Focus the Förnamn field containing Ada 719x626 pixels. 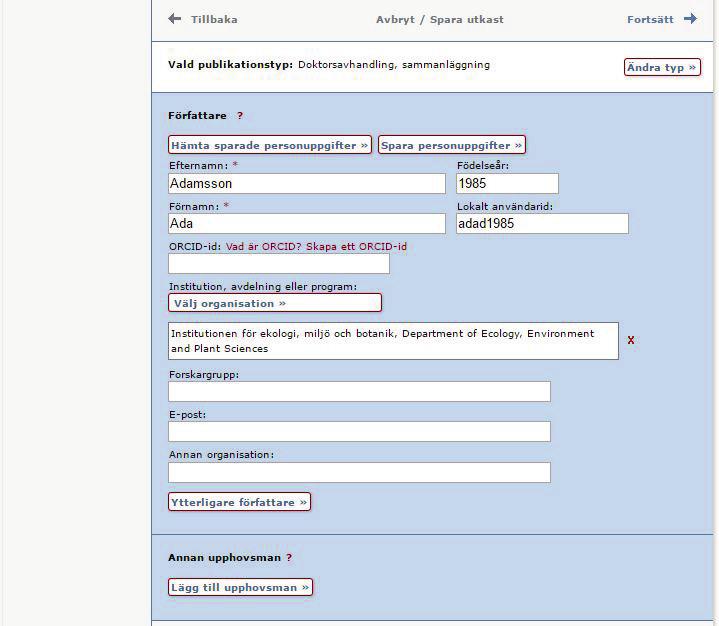[307, 224]
